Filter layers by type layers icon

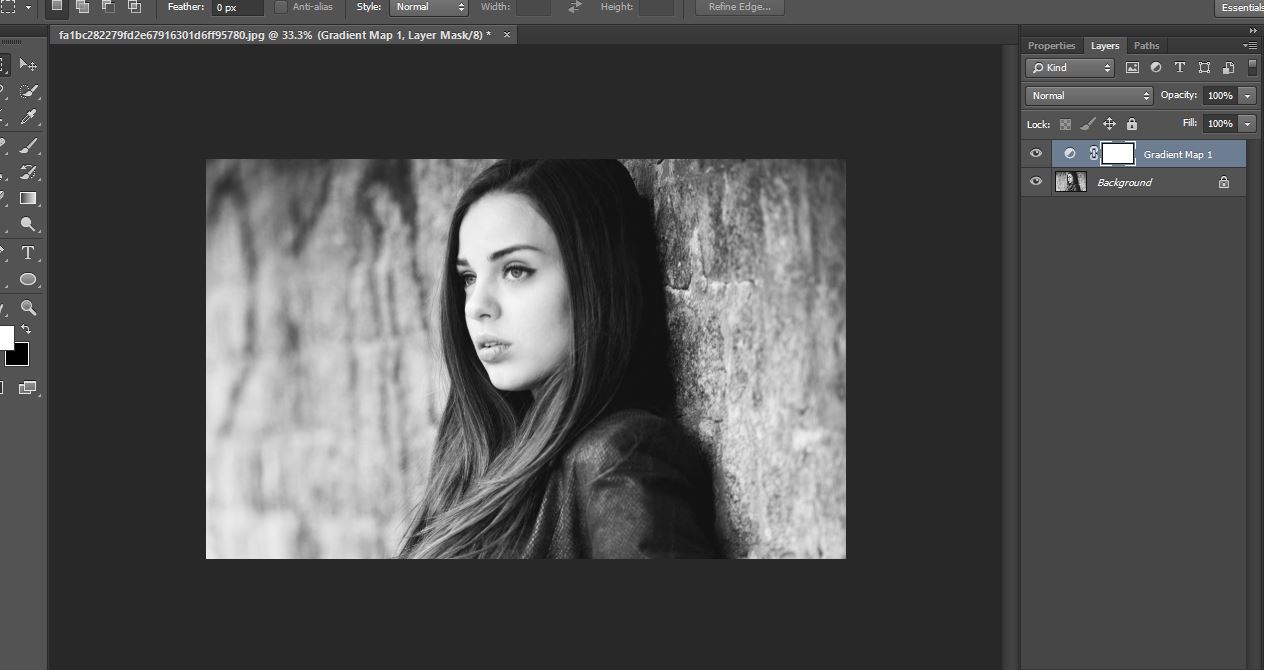click(1180, 68)
